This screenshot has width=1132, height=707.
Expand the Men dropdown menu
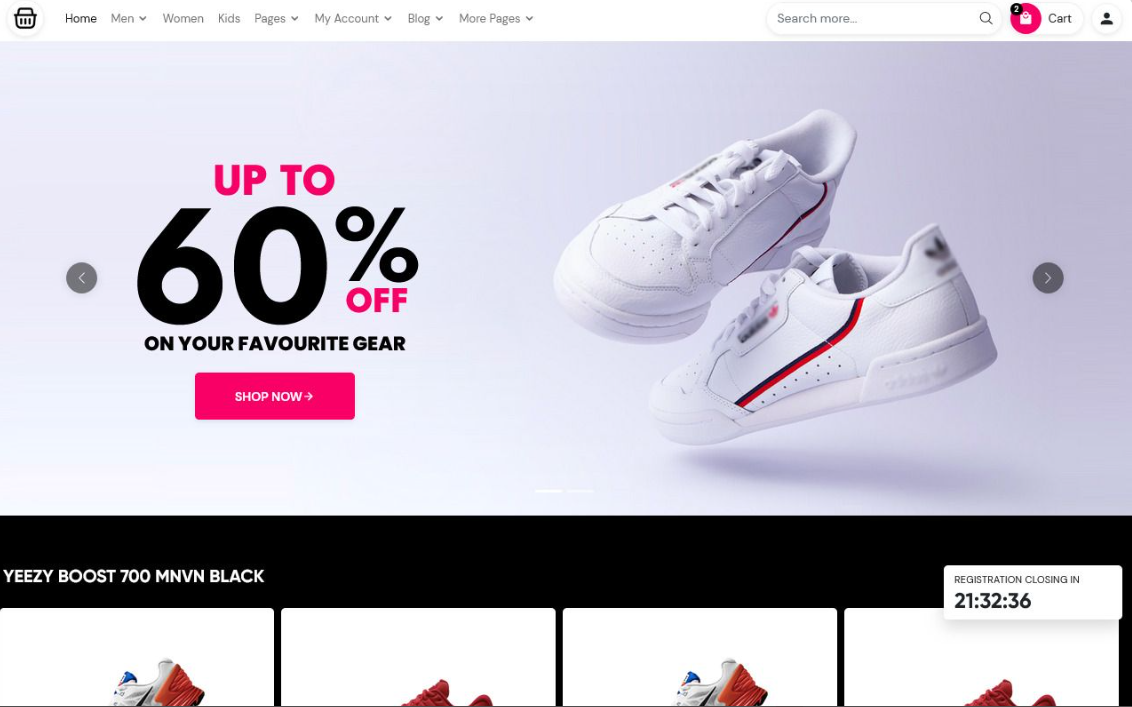pos(129,18)
